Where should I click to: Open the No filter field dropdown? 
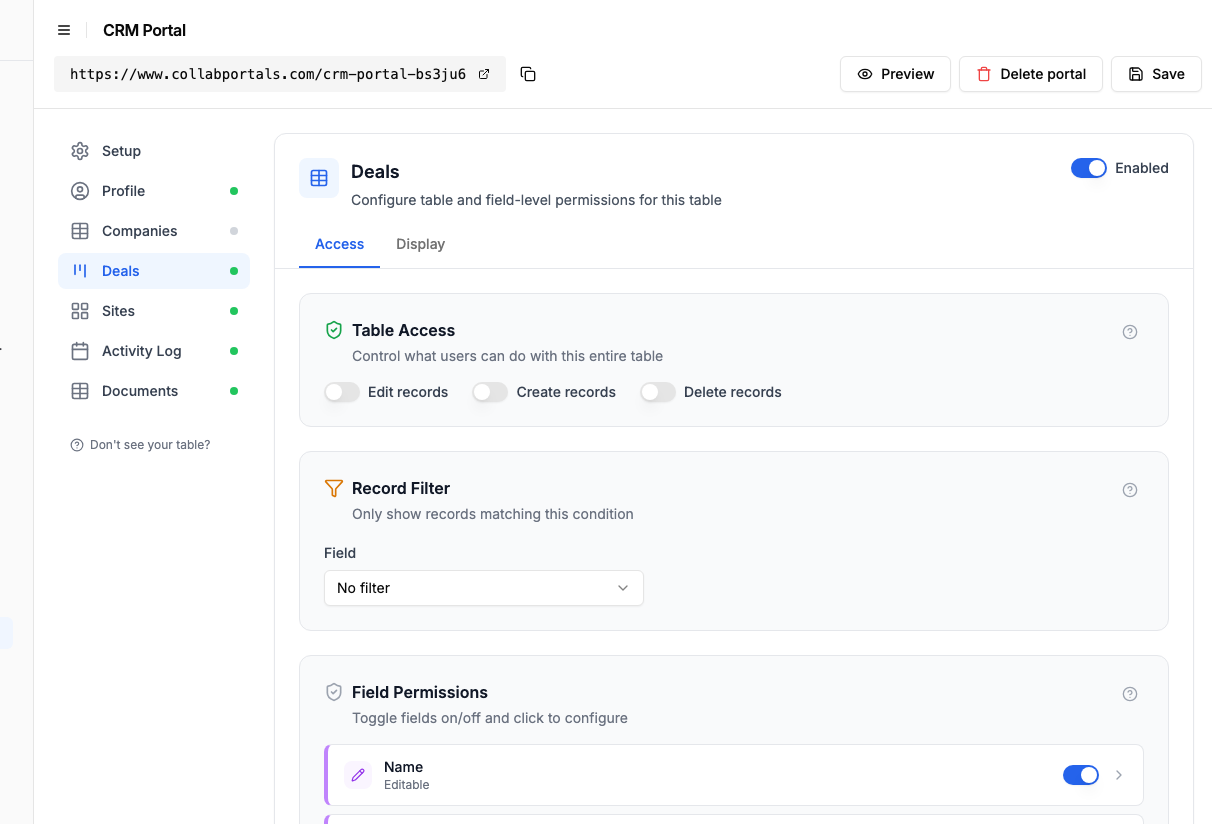[484, 588]
